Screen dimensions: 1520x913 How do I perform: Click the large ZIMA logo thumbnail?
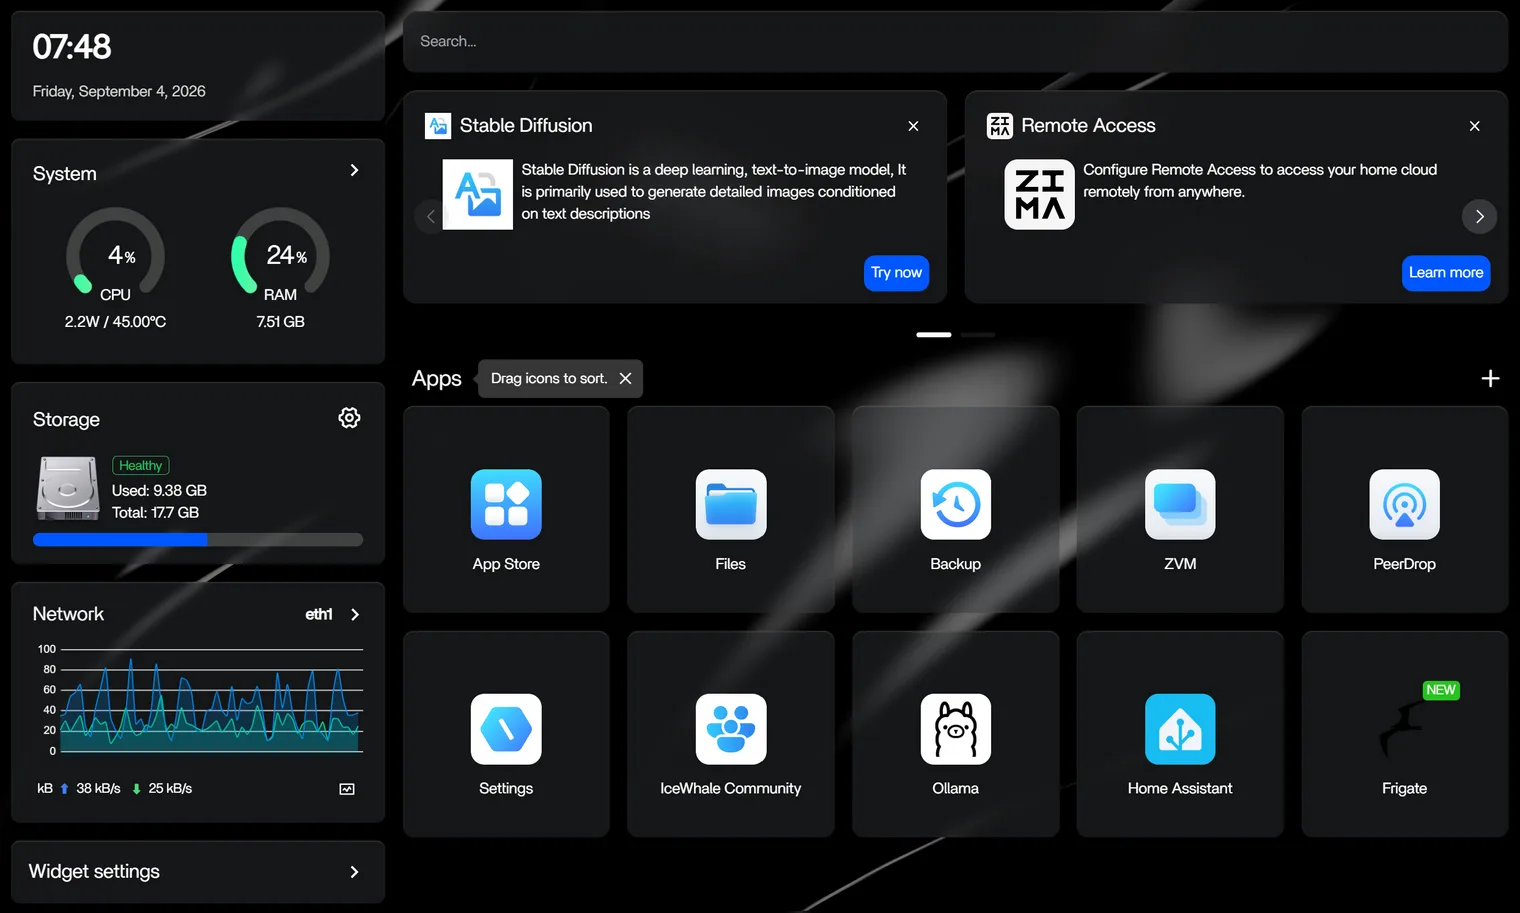(1040, 194)
